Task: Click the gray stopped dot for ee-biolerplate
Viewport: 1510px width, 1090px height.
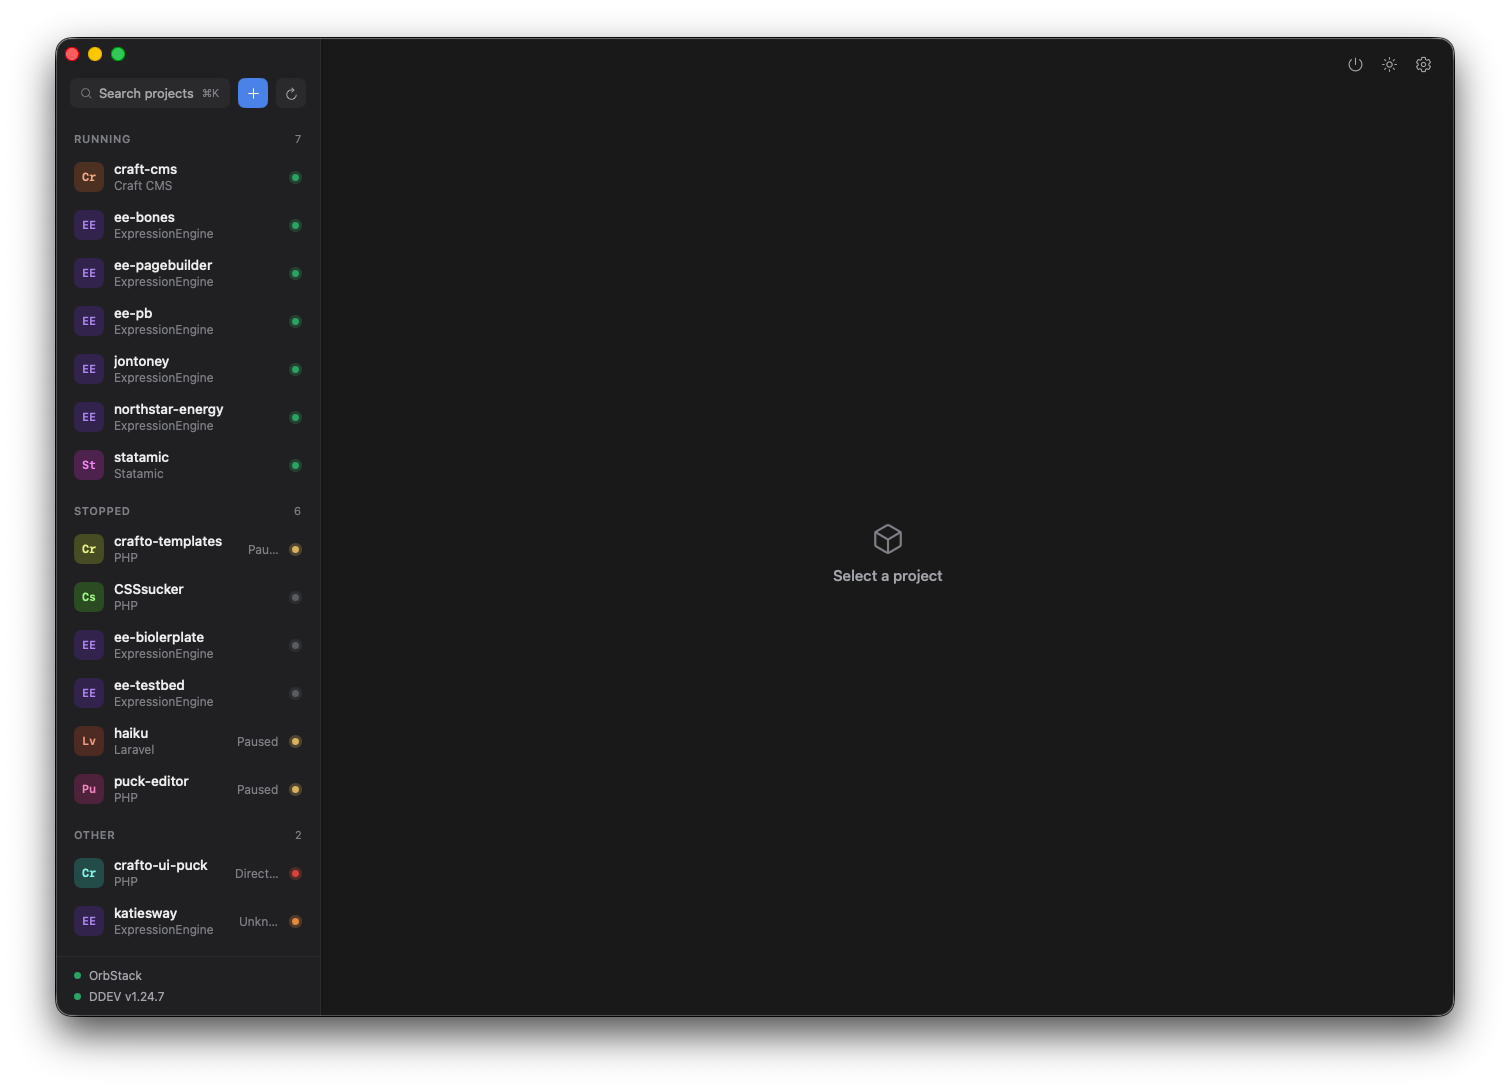Action: pos(295,645)
